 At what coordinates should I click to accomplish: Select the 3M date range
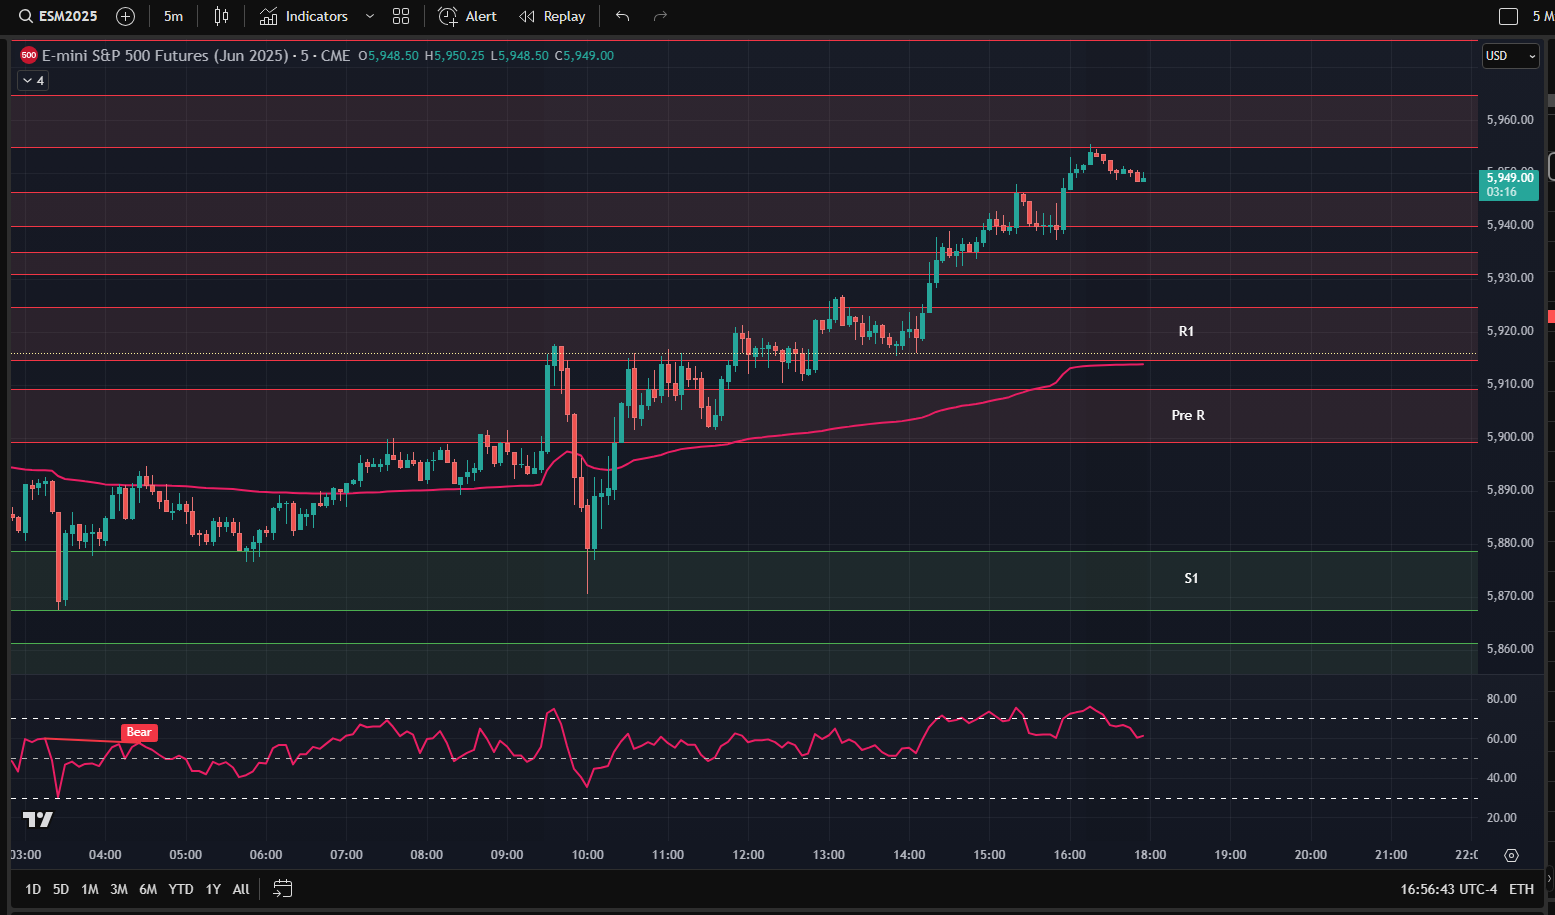click(x=119, y=889)
